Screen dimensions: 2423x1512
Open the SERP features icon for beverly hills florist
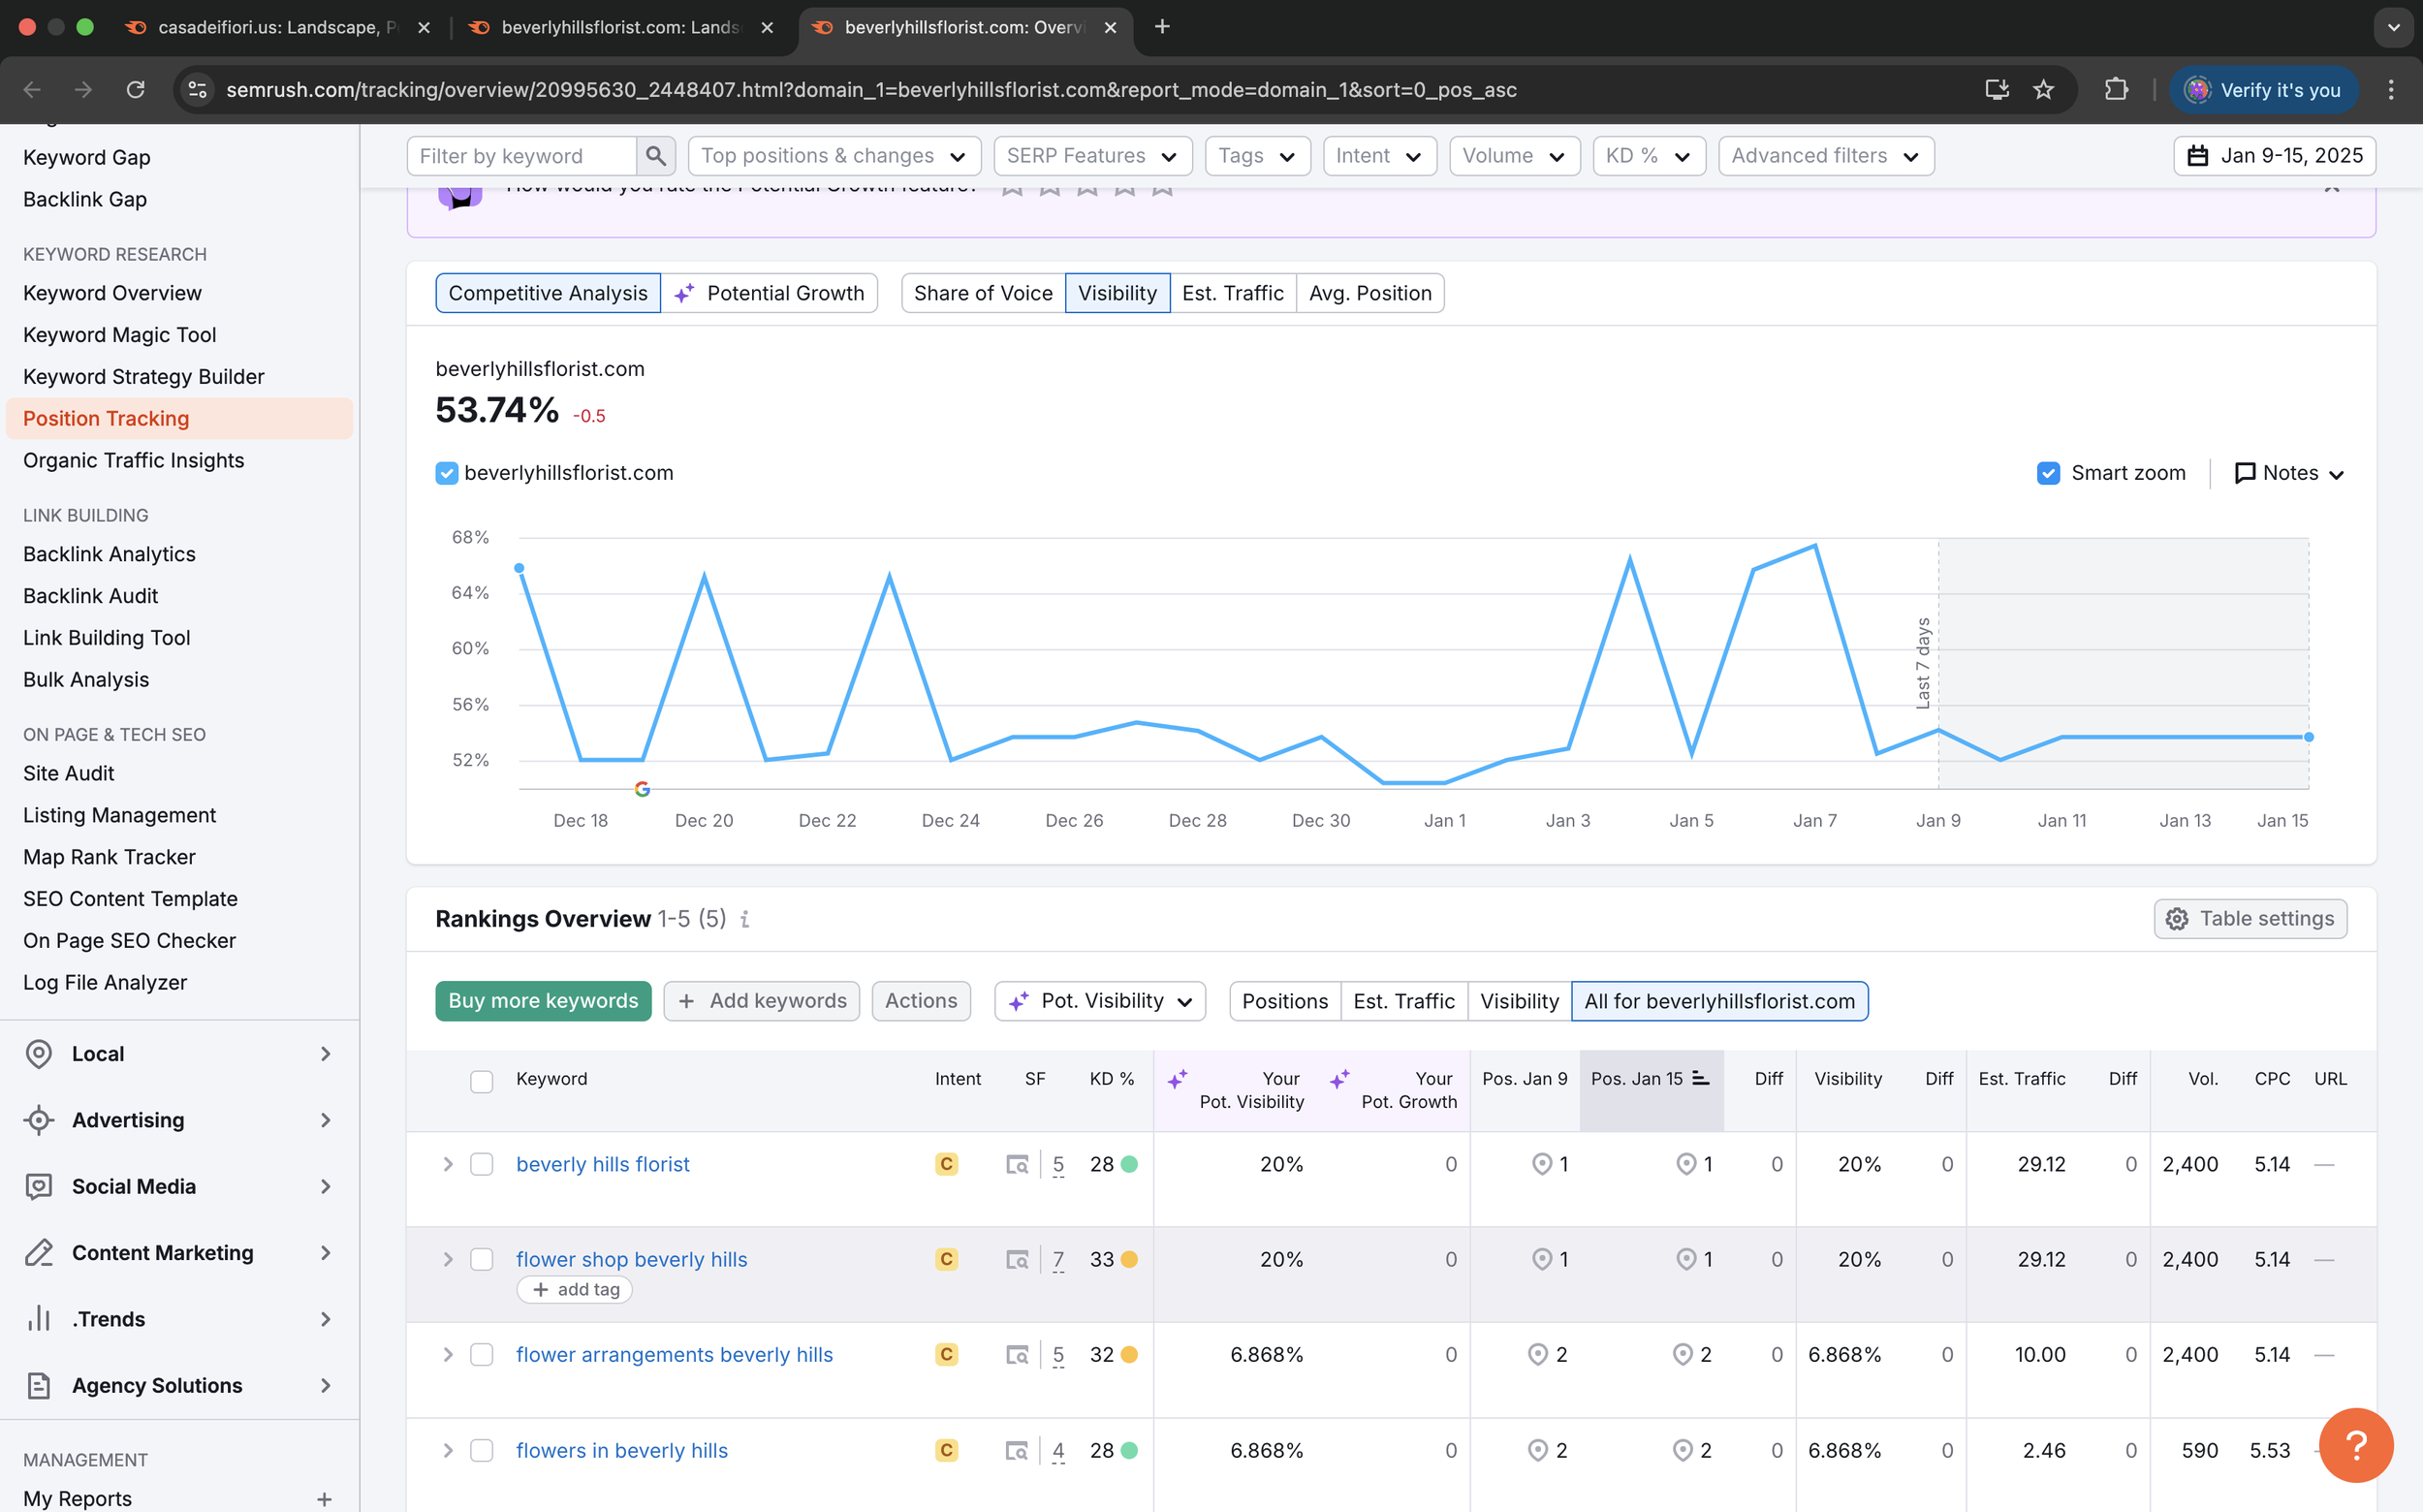tap(1017, 1164)
